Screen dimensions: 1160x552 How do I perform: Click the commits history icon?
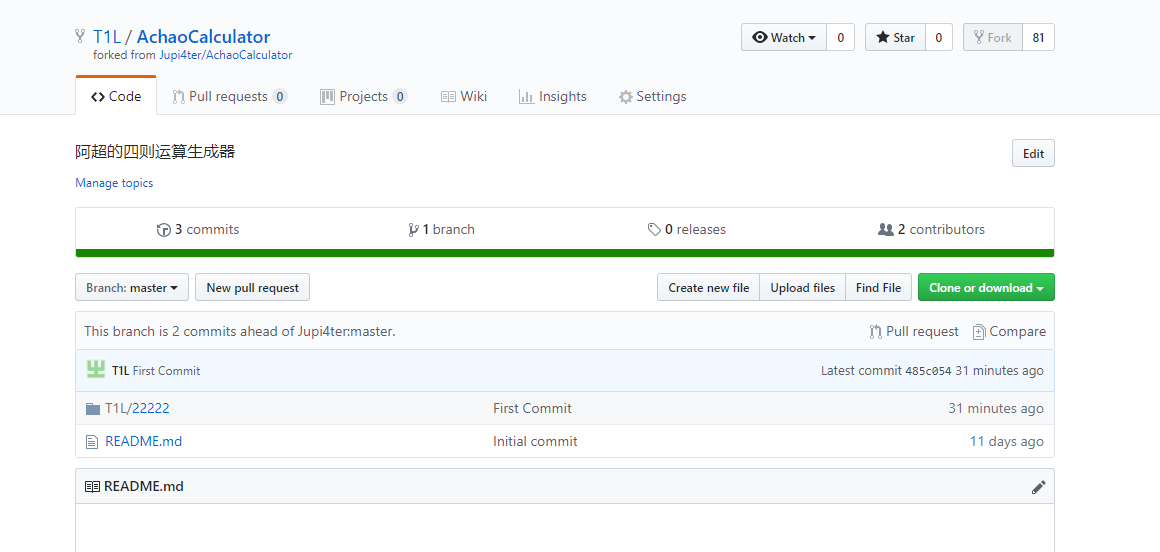164,230
